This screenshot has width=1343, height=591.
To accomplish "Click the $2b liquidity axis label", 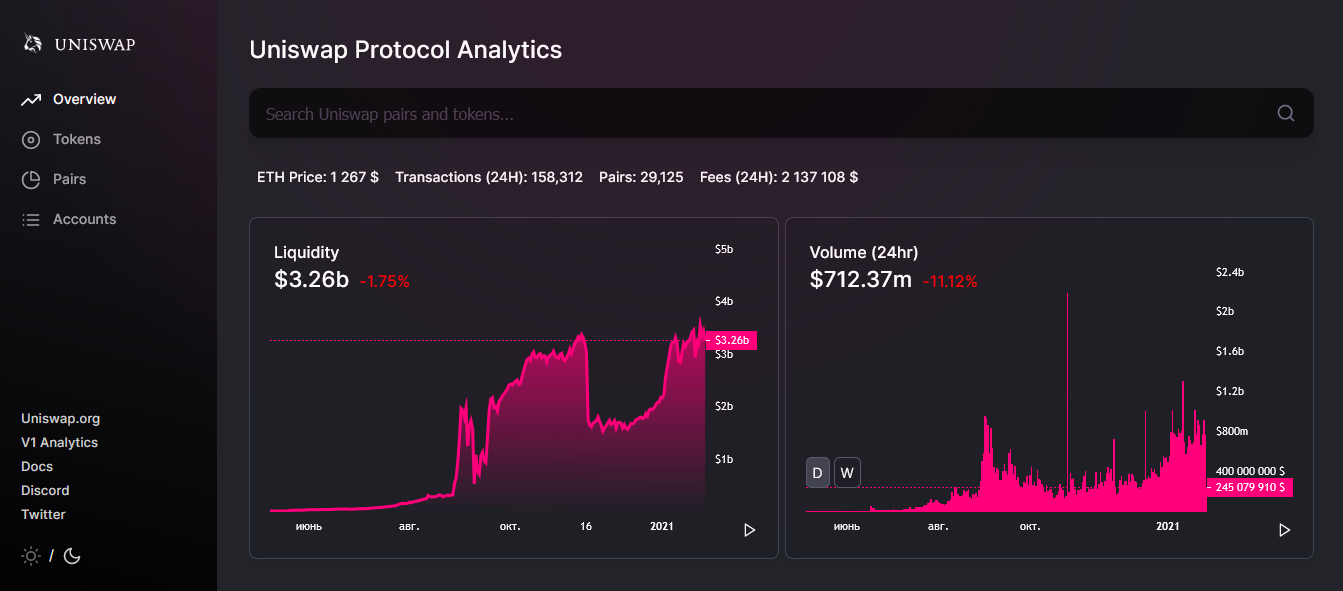I will pyautogui.click(x=724, y=407).
